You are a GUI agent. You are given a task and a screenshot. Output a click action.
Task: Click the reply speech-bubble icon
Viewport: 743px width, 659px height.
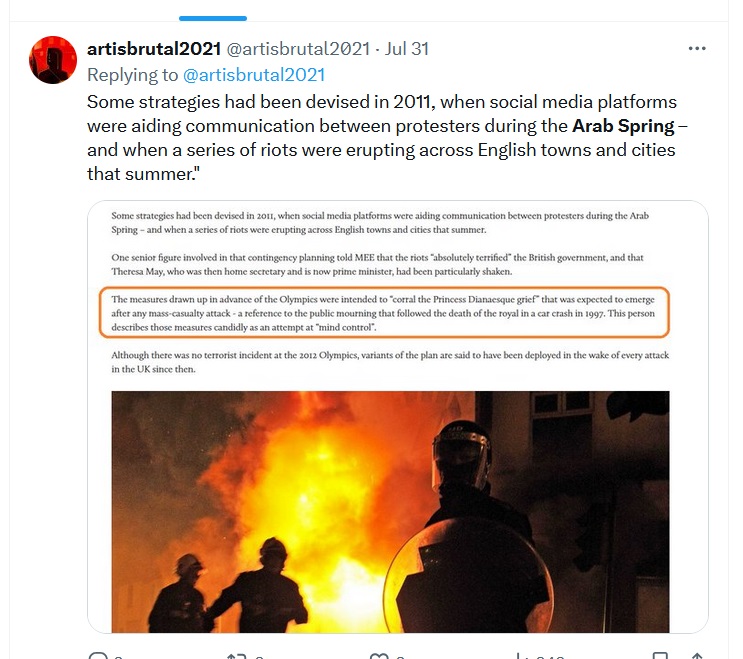[99, 656]
